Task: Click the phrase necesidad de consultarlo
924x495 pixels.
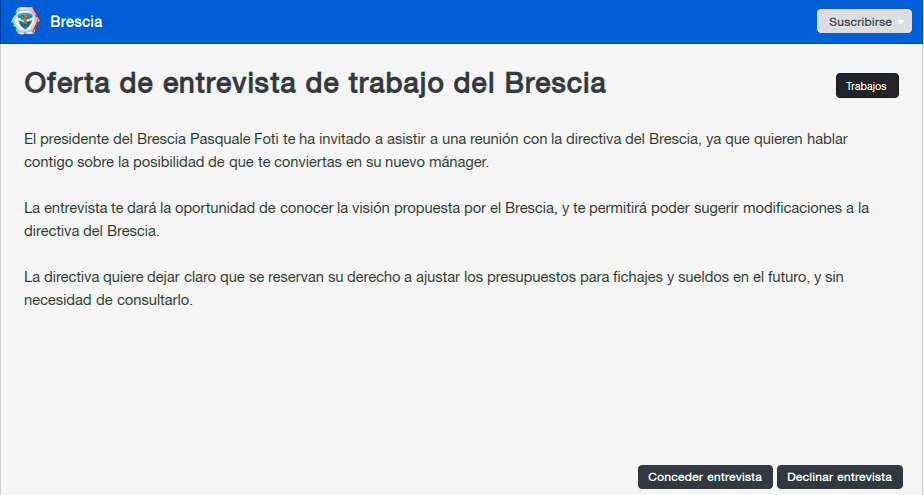Action: tap(108, 300)
